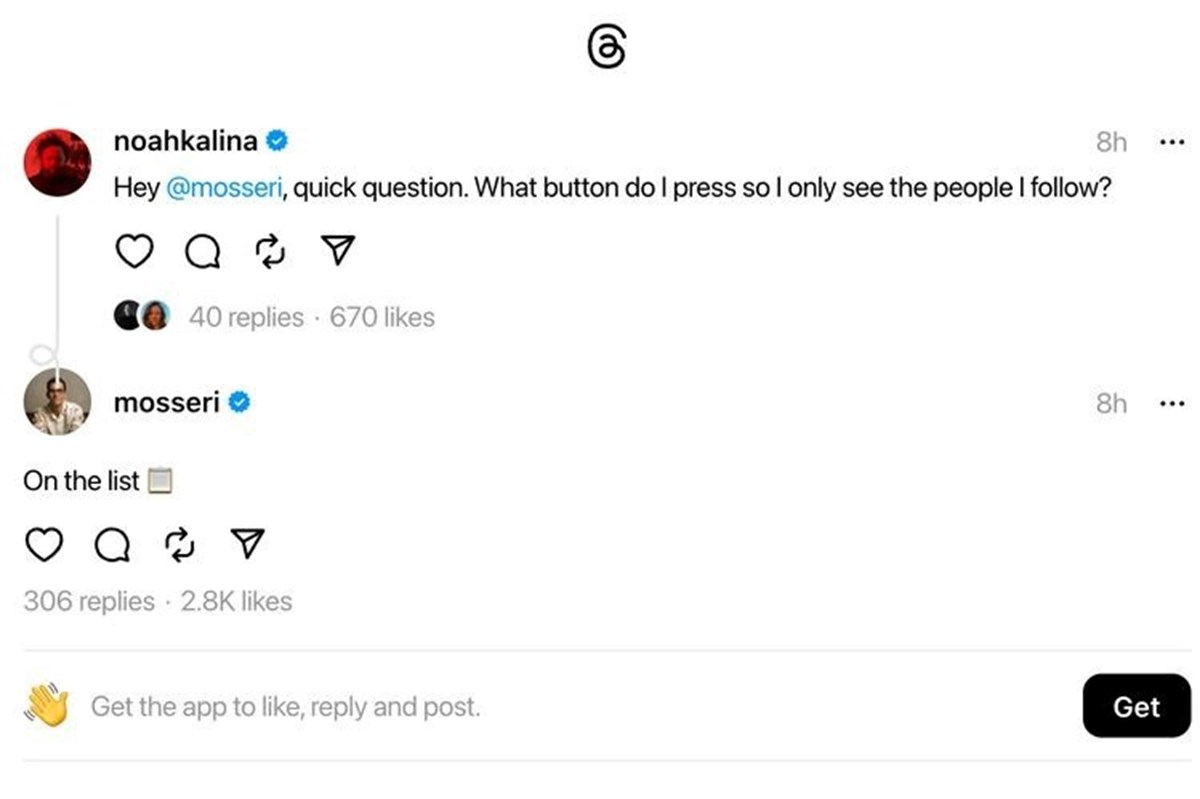1200x799 pixels.
Task: Share mosseri's reply with send icon
Action: click(x=247, y=543)
